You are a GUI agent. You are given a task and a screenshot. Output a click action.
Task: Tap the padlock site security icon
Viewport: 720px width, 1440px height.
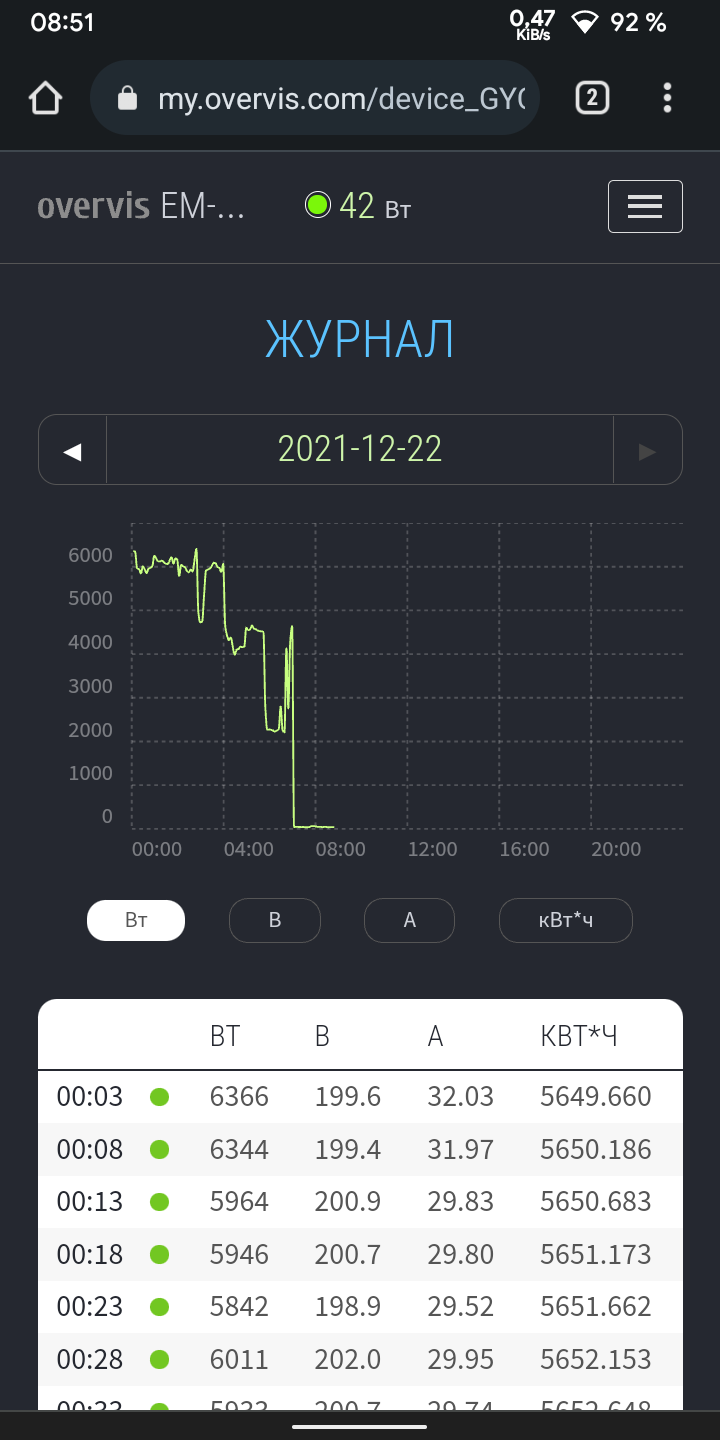(x=127, y=98)
